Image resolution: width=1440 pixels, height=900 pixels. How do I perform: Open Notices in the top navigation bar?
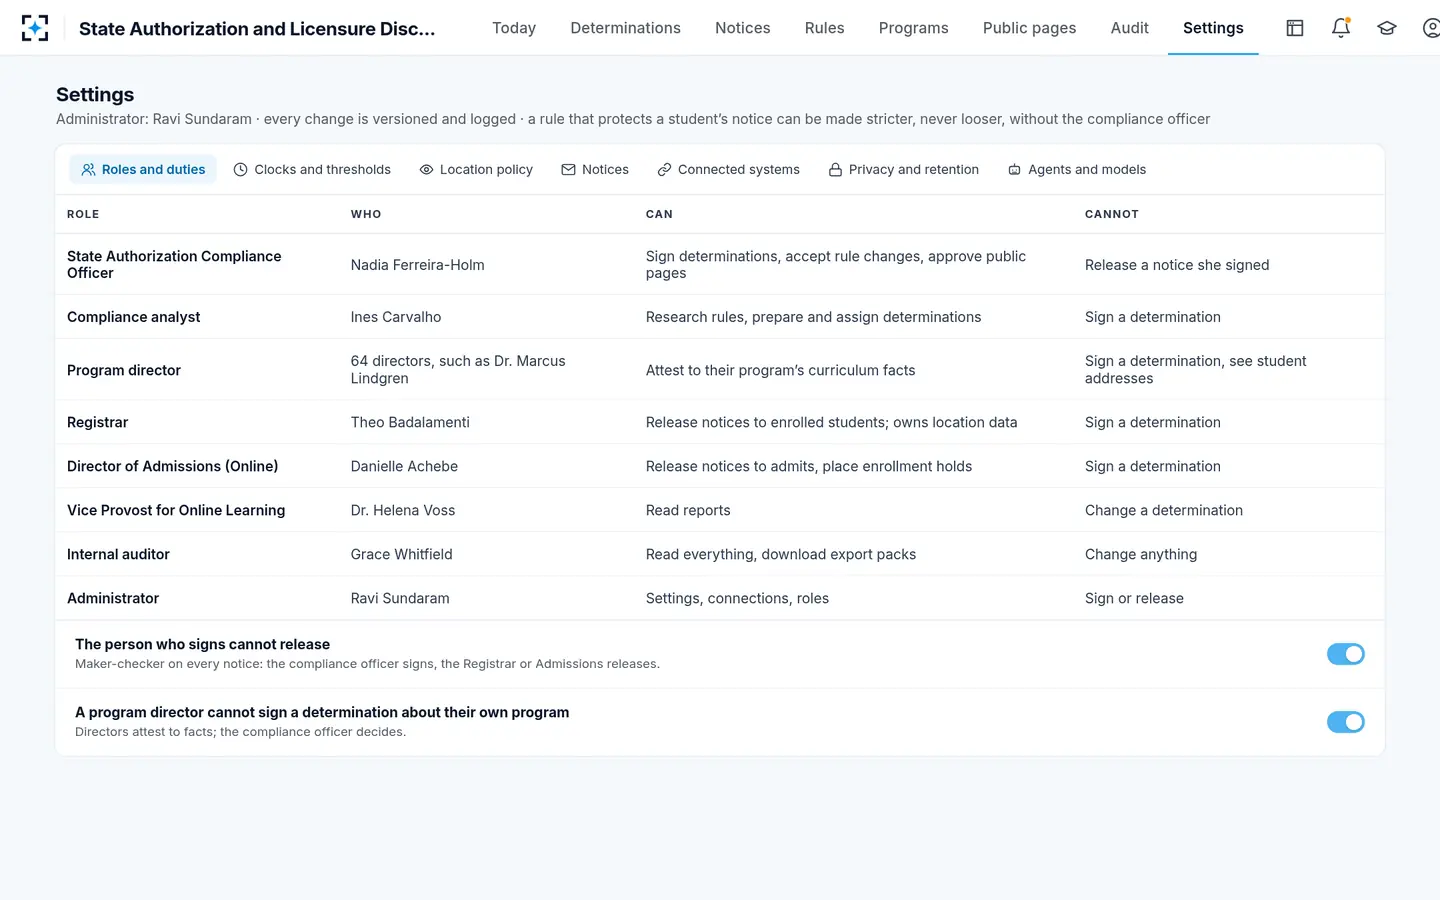(x=743, y=28)
